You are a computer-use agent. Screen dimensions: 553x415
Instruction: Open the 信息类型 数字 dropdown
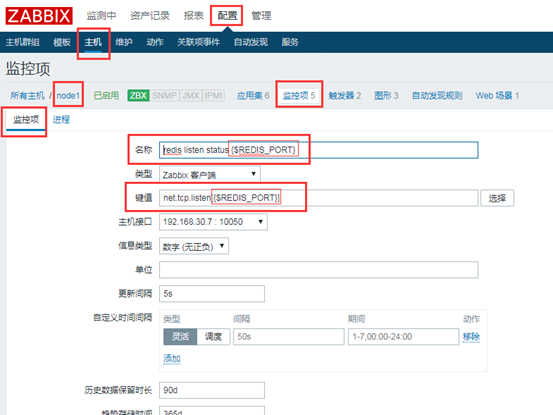coord(194,246)
